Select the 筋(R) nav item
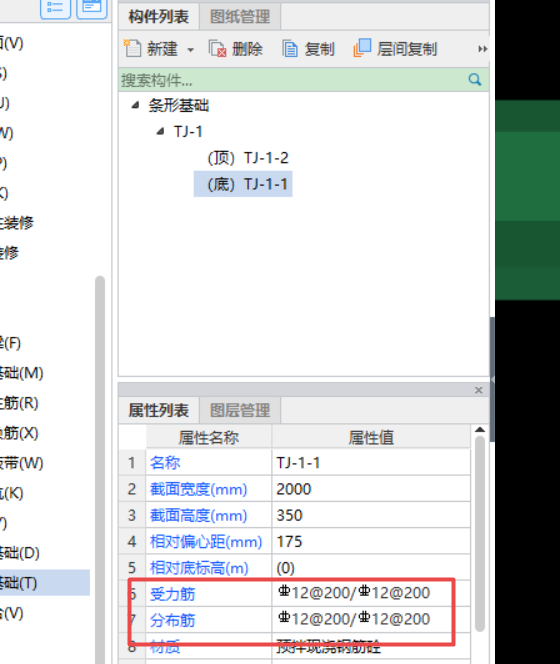The width and height of the screenshot is (560, 664). [x=19, y=403]
